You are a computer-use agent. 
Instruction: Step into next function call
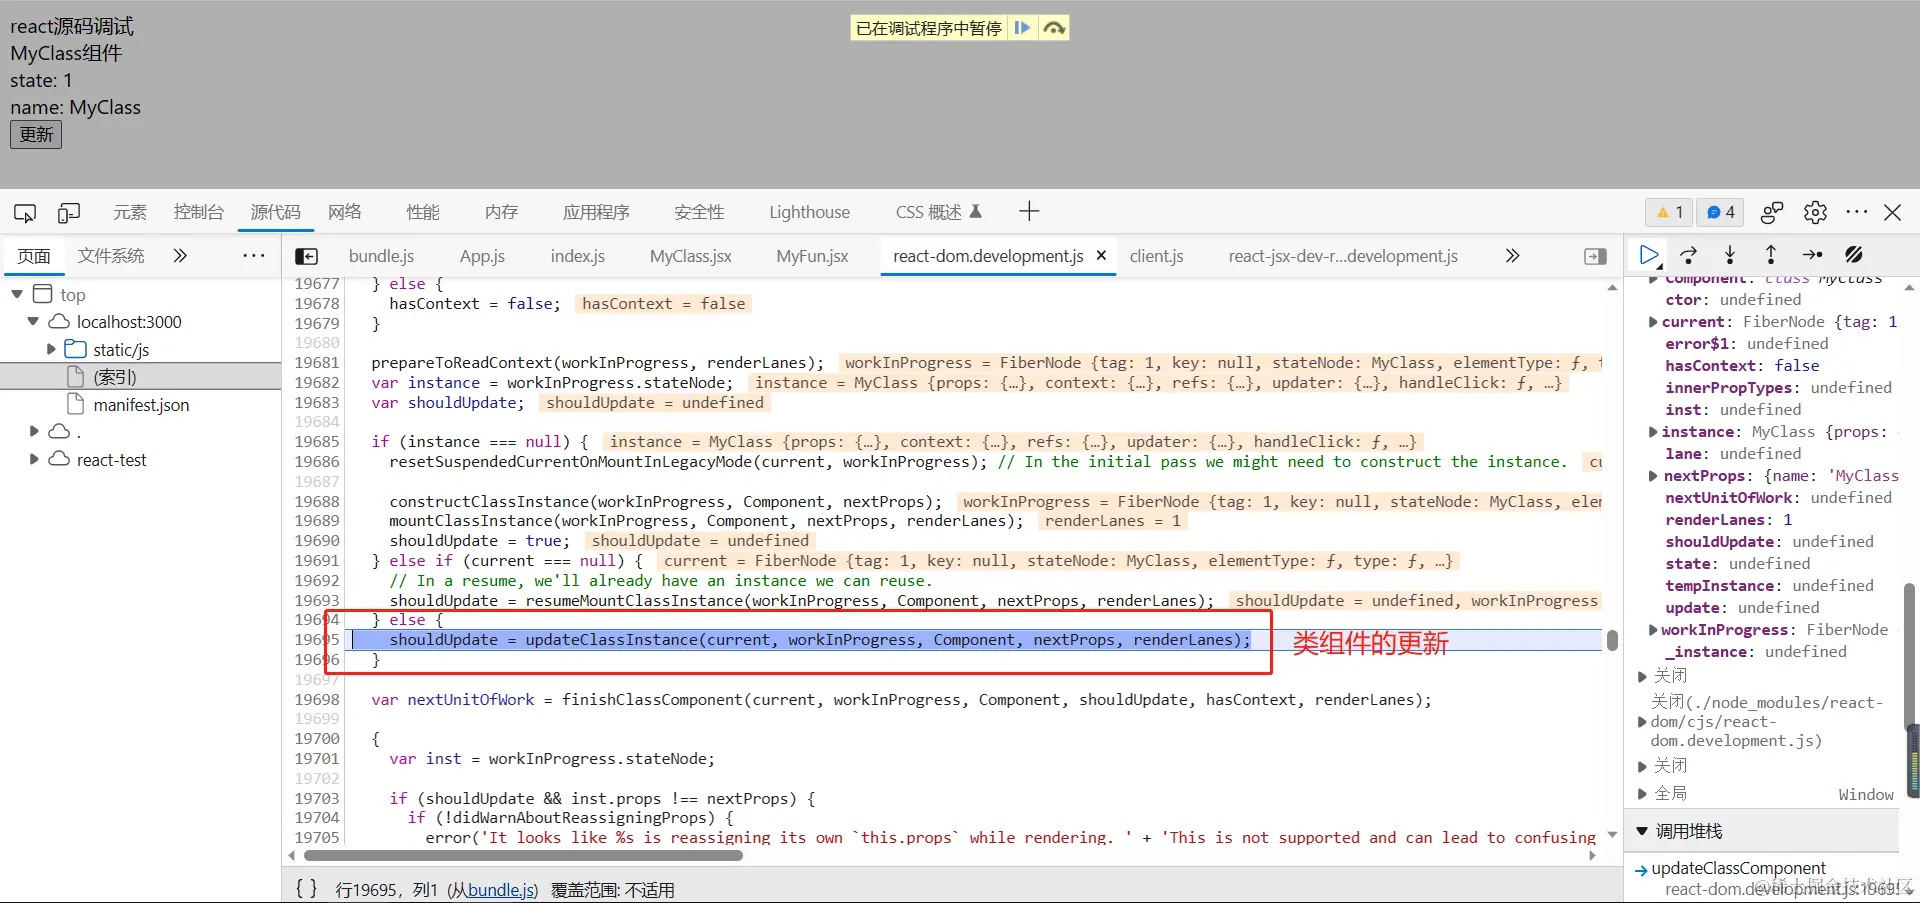tap(1730, 255)
